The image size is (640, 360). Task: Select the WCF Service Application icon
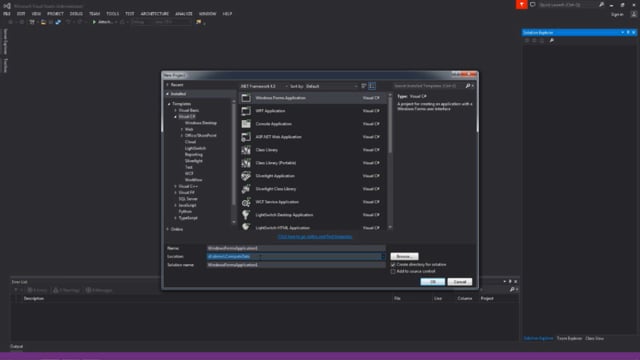246,202
